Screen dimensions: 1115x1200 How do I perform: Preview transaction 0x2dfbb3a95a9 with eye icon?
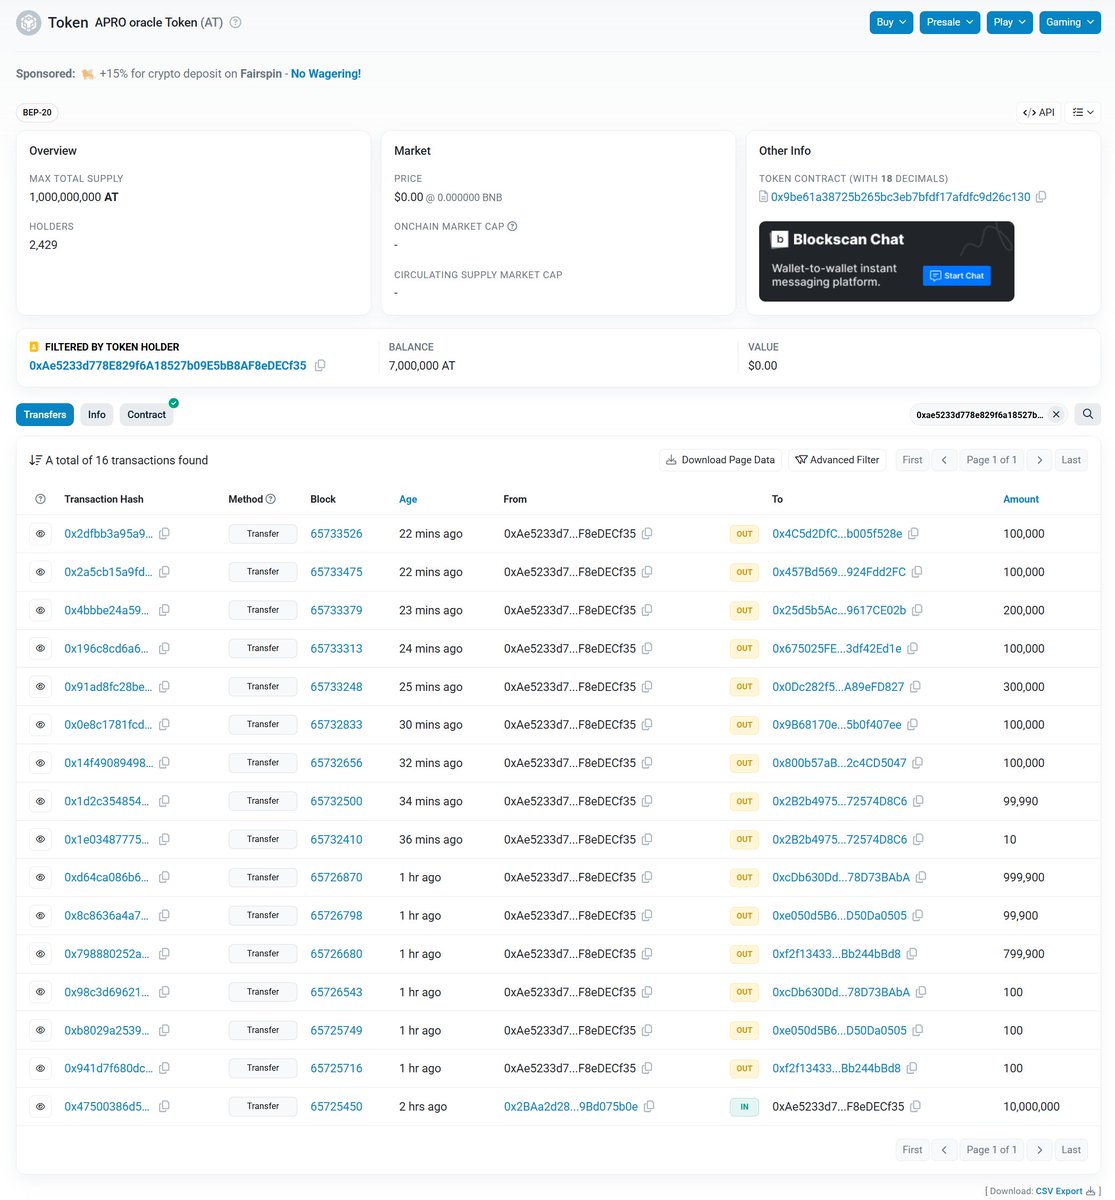click(41, 534)
